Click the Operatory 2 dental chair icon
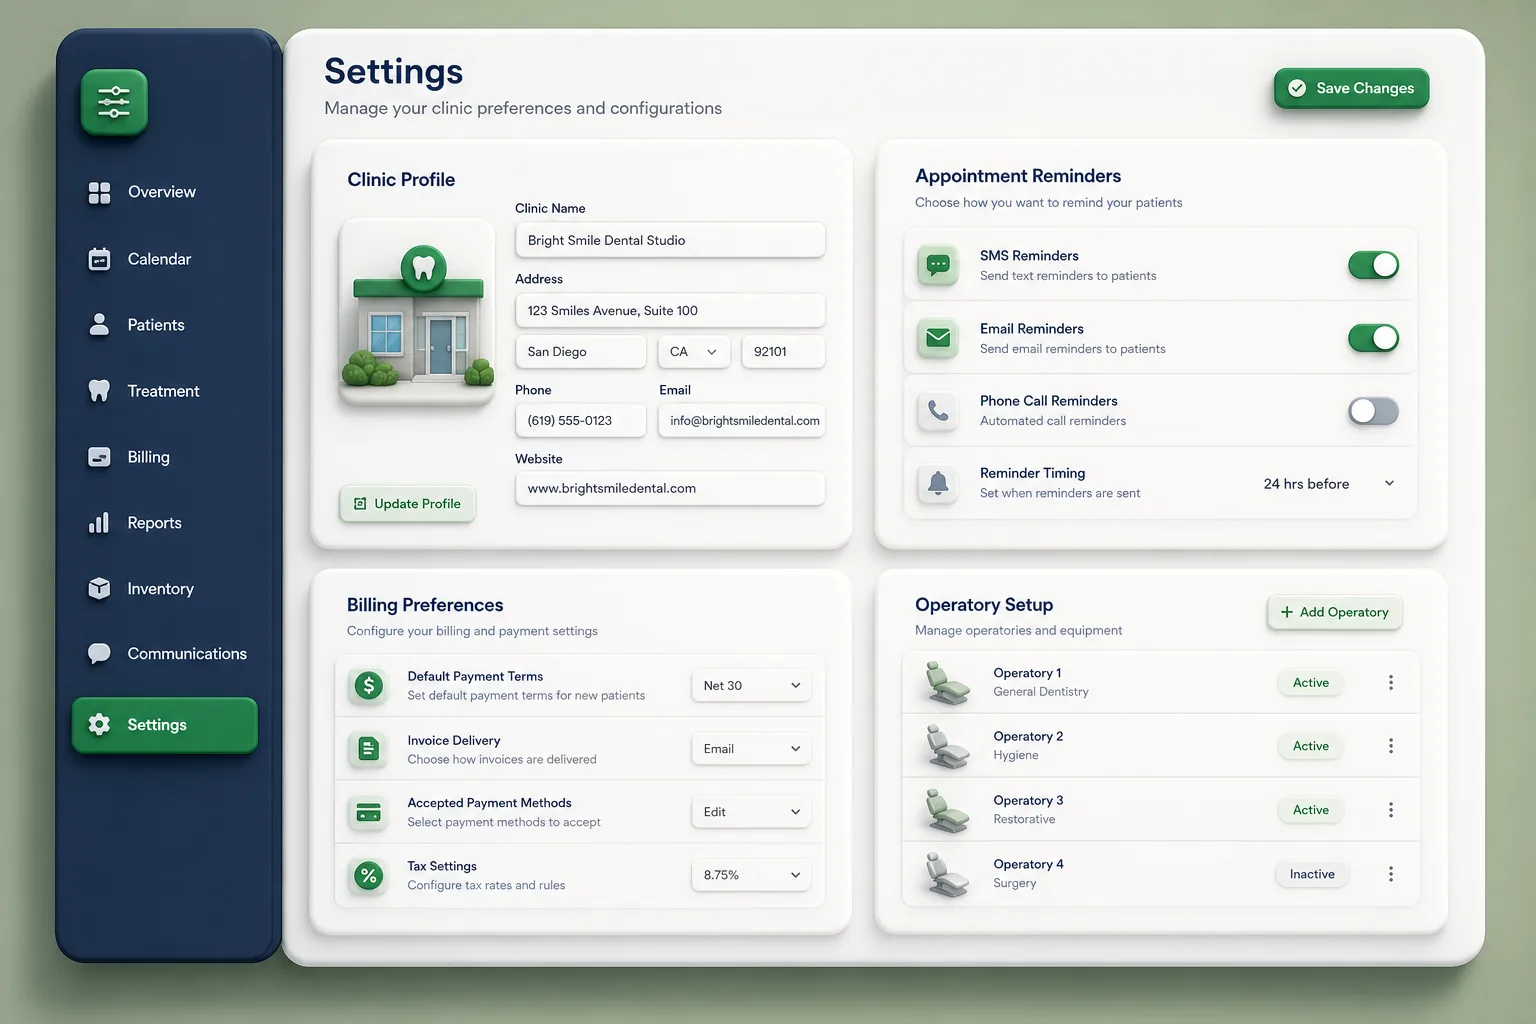 (x=946, y=747)
